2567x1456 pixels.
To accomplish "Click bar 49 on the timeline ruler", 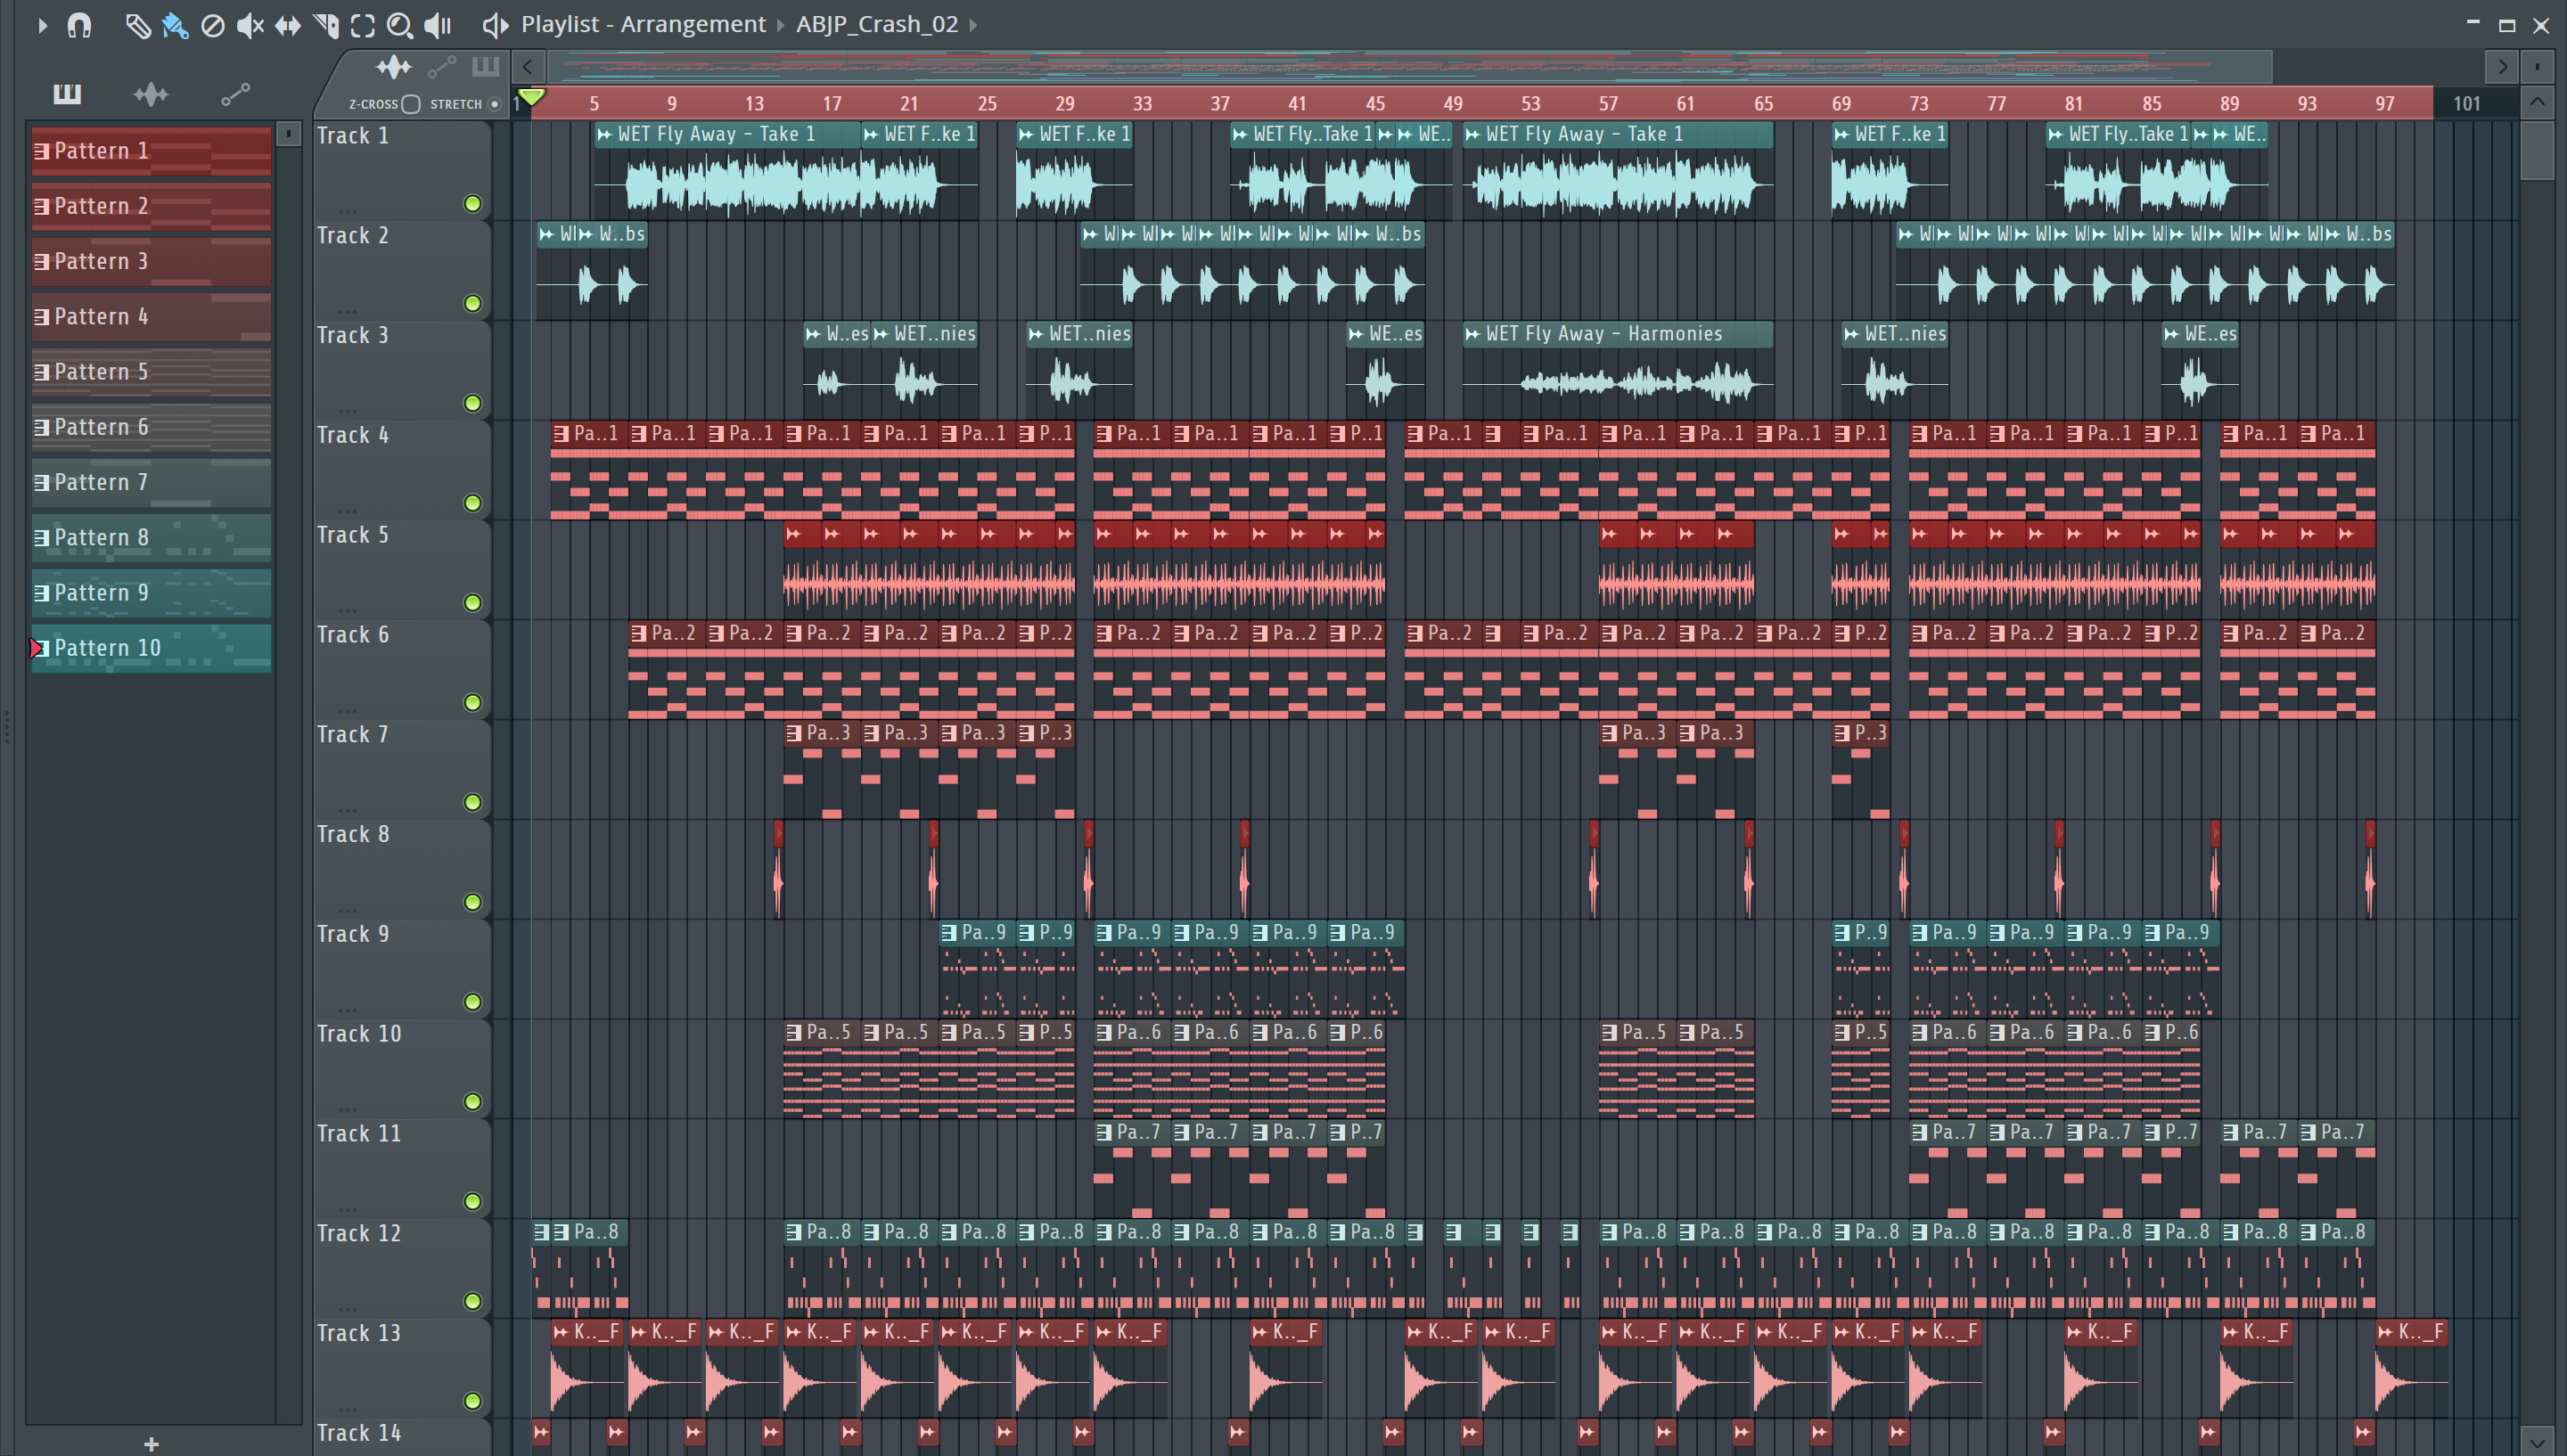I will click(x=1453, y=104).
